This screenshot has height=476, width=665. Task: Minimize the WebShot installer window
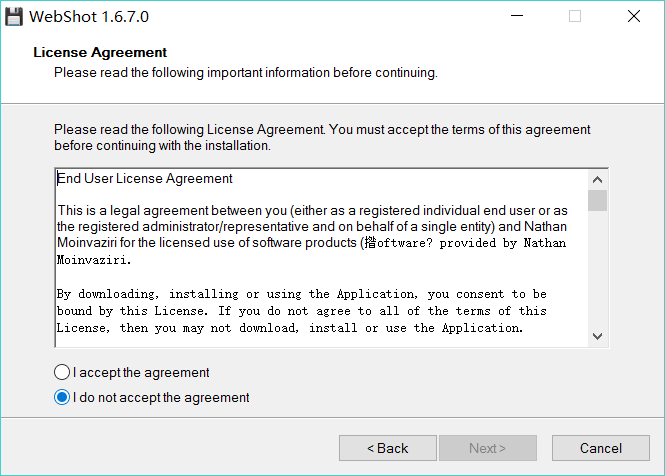(x=516, y=17)
